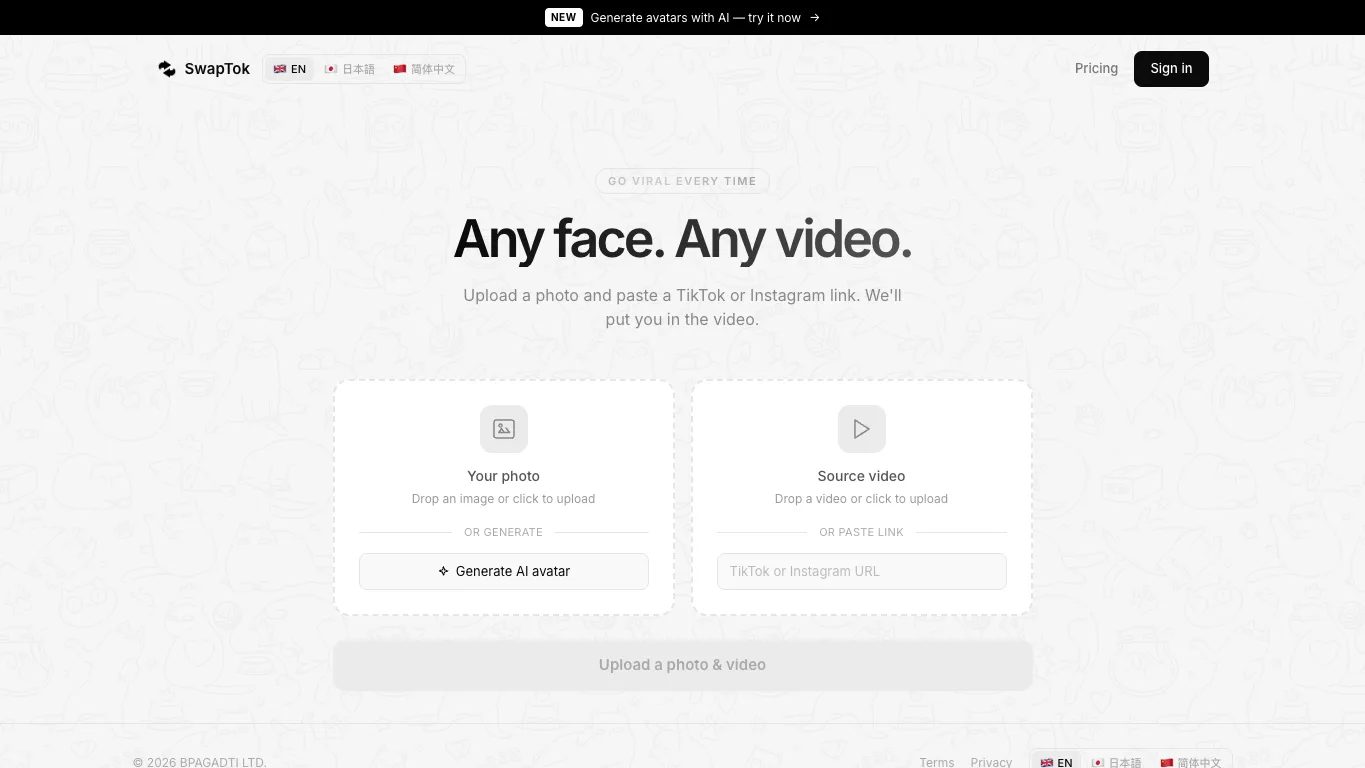1365x768 pixels.
Task: Click the NEW badge in the announcement bar
Action: click(x=564, y=17)
